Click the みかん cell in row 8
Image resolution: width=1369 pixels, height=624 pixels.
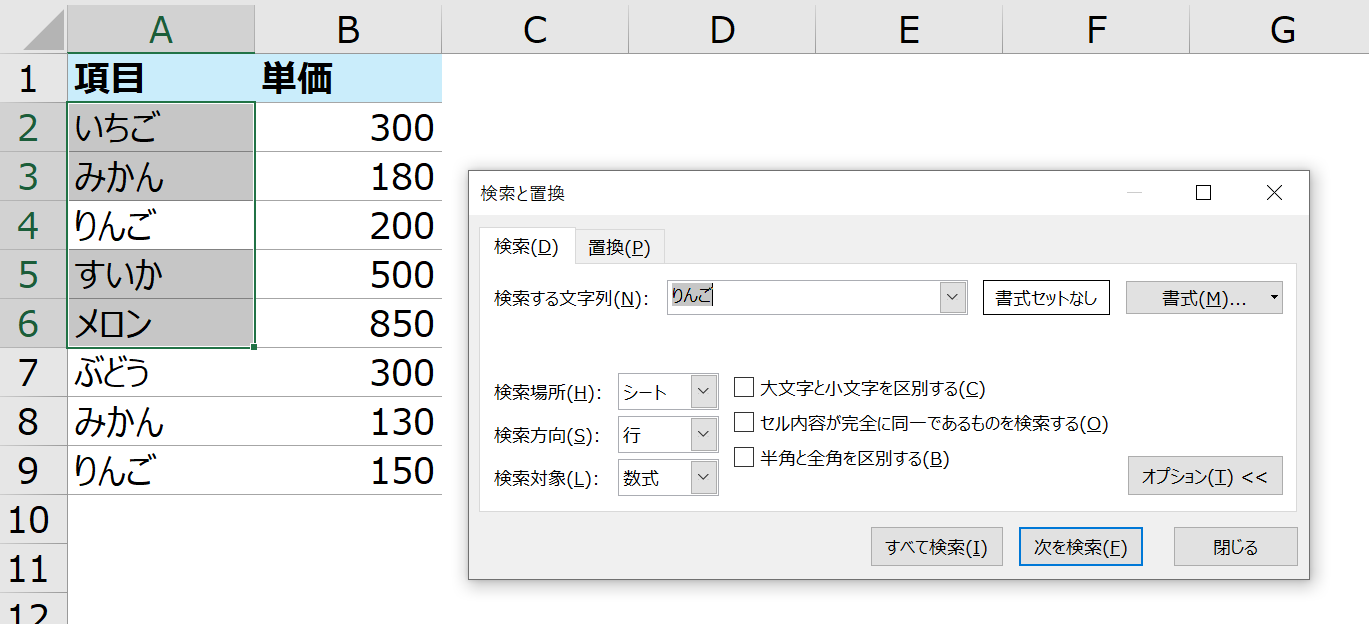click(161, 421)
